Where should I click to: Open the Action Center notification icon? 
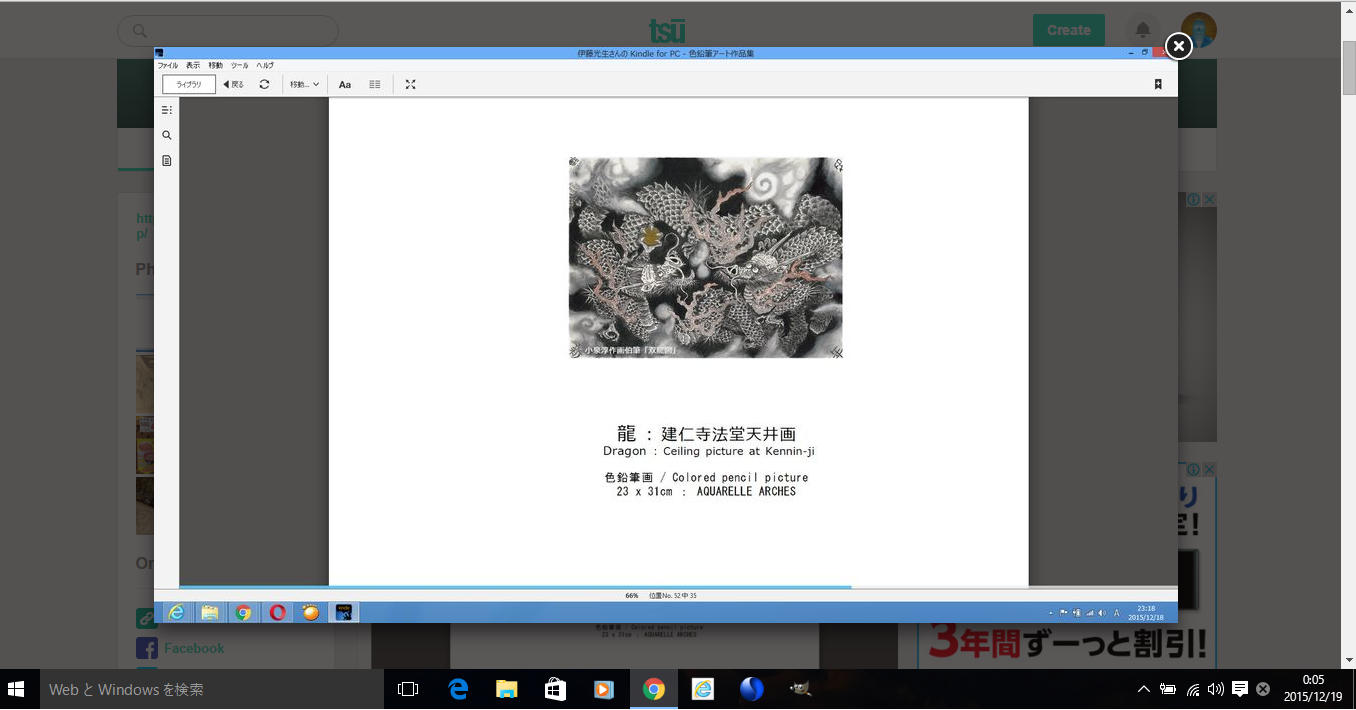[x=1240, y=689]
